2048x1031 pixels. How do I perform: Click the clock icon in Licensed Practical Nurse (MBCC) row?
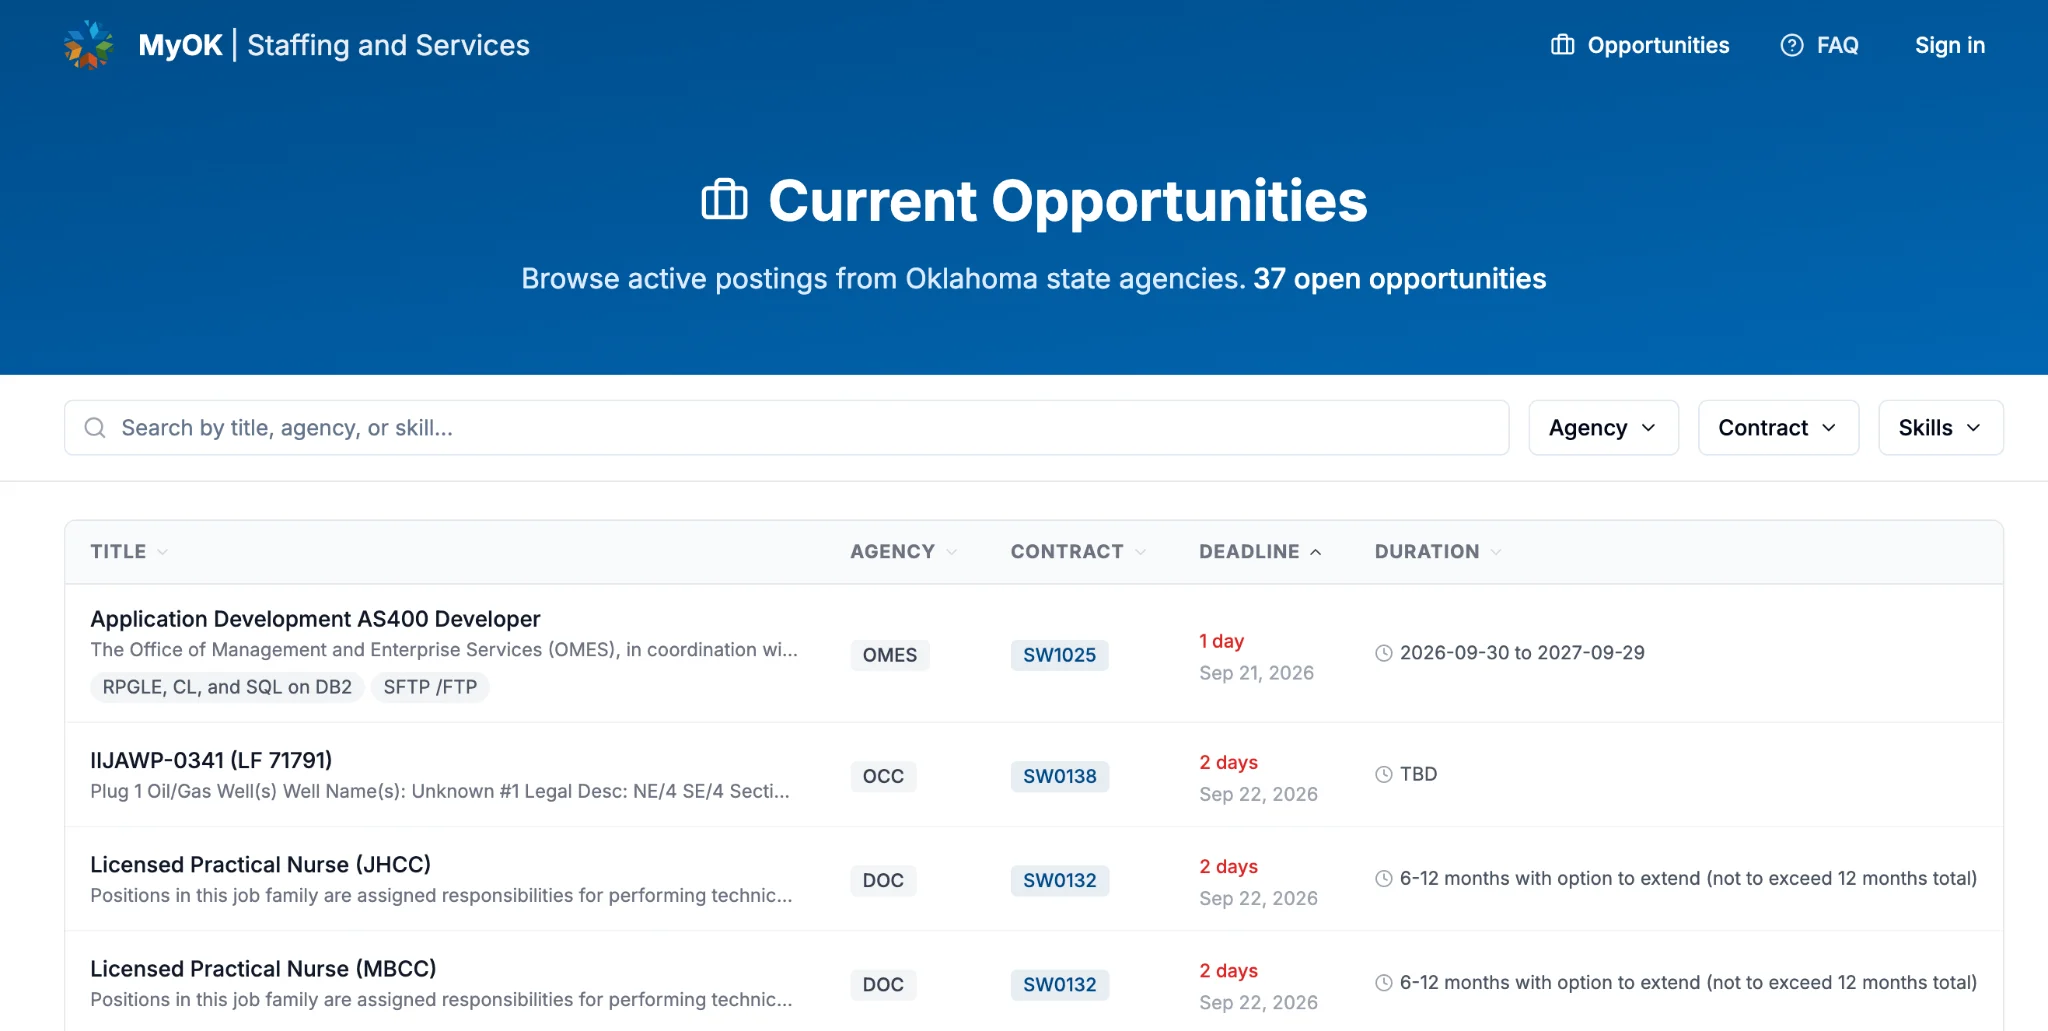[1384, 982]
